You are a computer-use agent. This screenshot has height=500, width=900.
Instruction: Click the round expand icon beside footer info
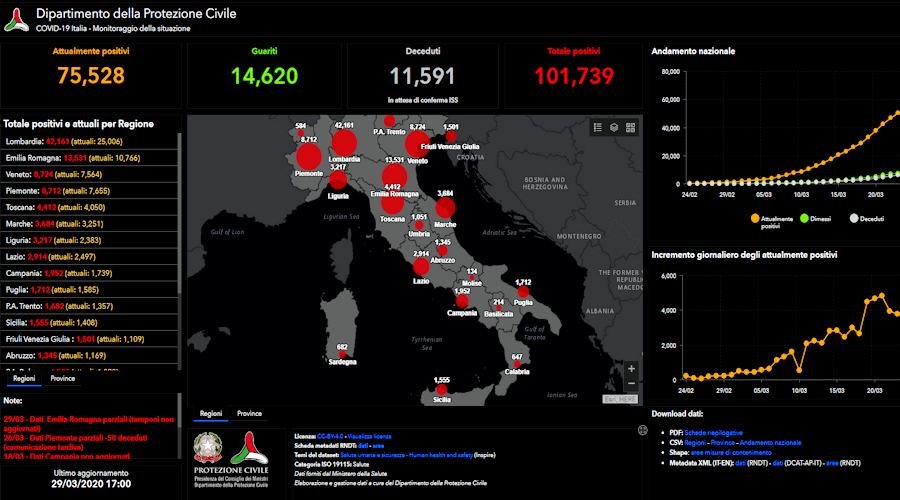(x=643, y=430)
